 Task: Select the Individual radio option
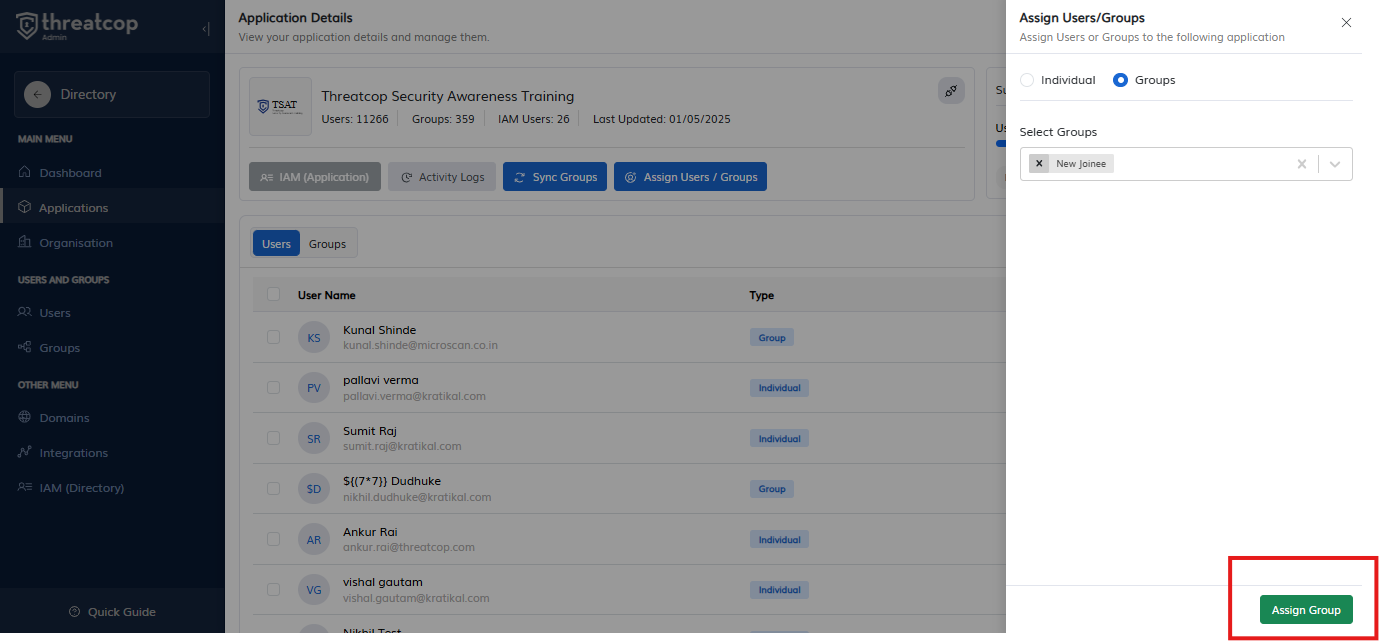pyautogui.click(x=1027, y=80)
